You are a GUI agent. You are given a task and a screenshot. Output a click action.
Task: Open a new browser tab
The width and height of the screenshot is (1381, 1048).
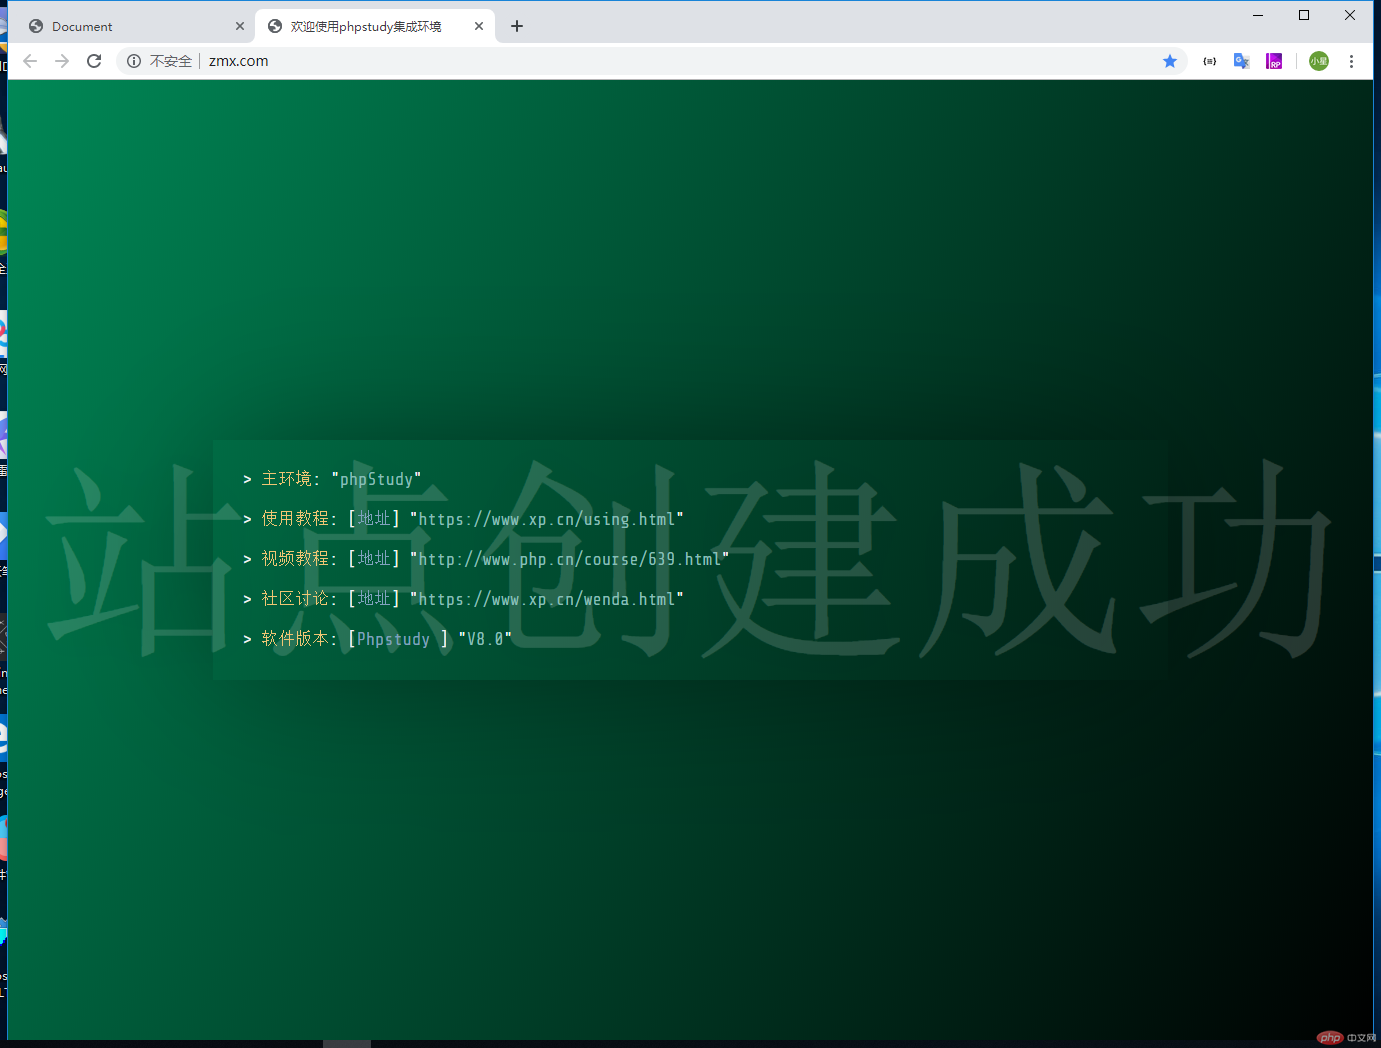tap(517, 26)
